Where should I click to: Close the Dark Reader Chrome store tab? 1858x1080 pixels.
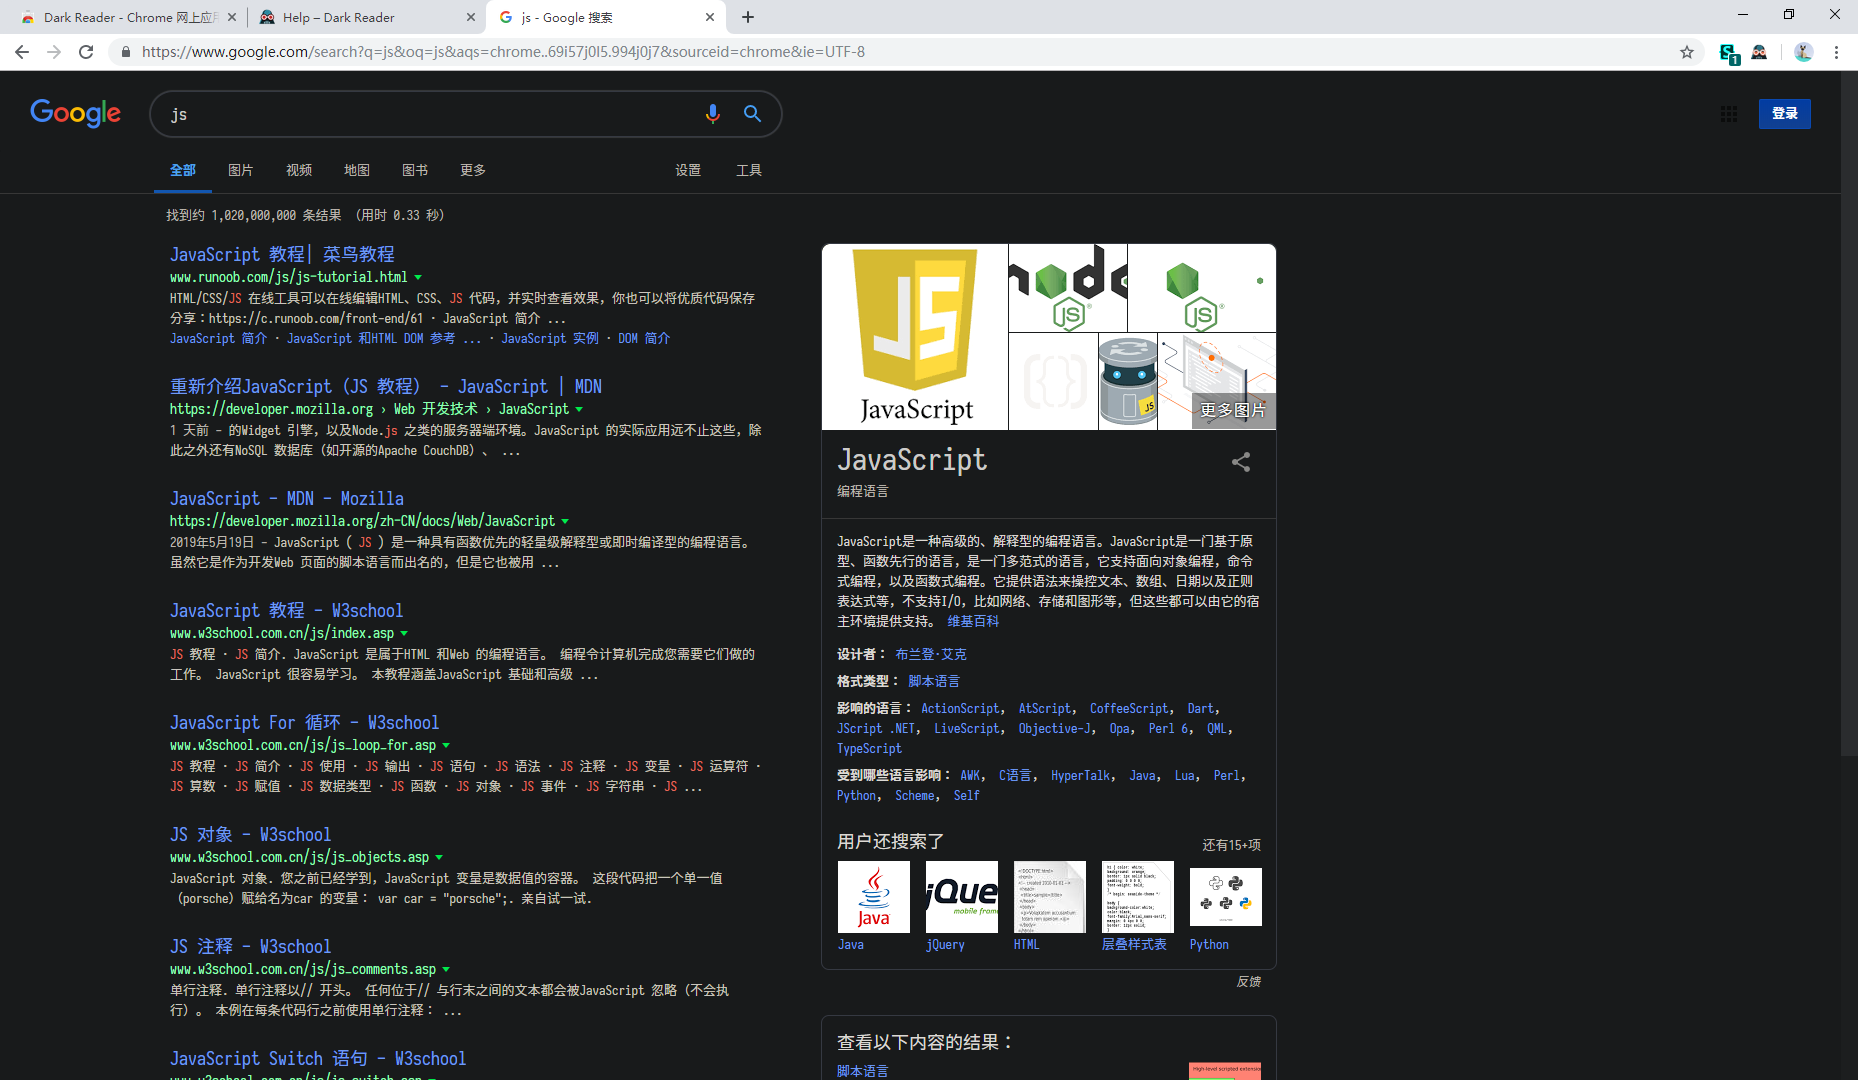232,17
